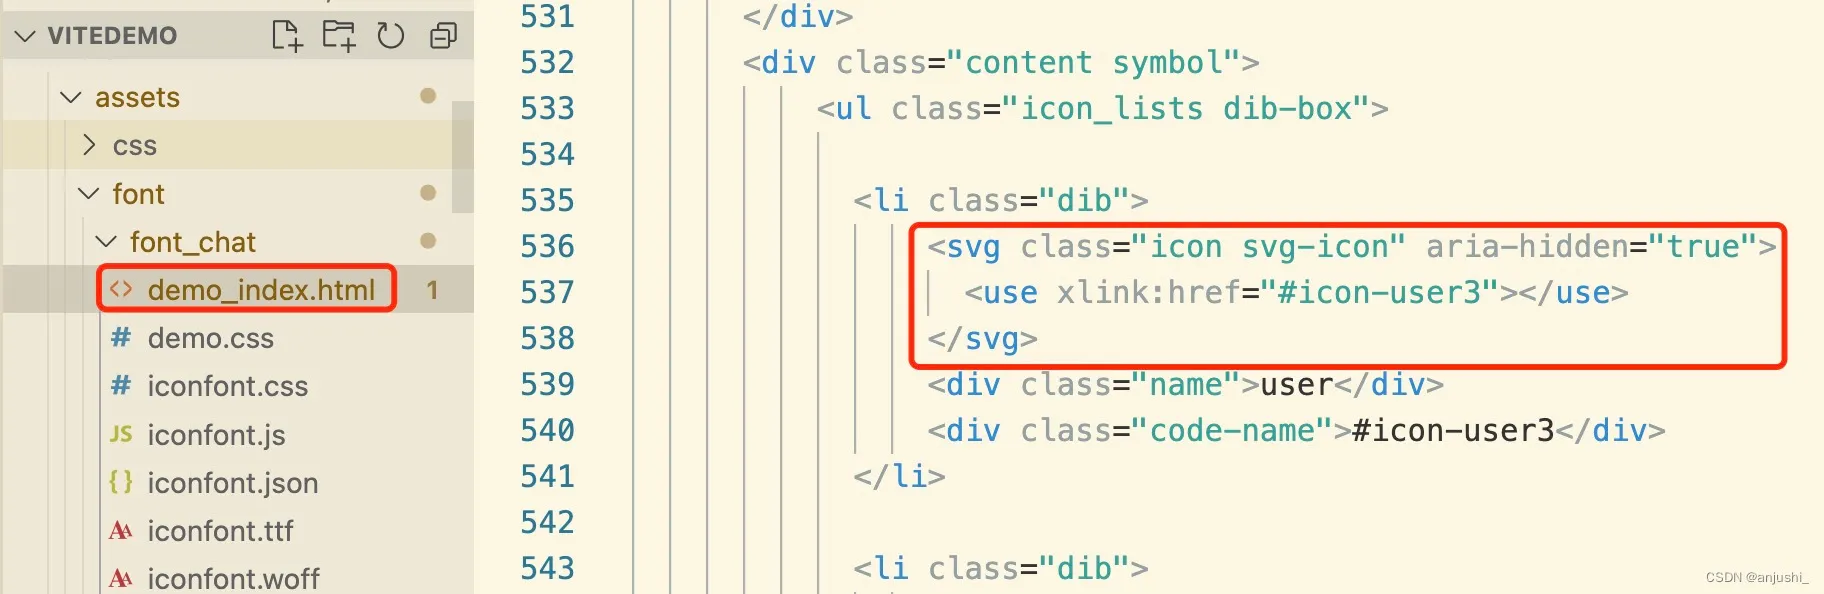Collapse the font folder chevron
This screenshot has height=594, width=1824.
click(x=88, y=193)
